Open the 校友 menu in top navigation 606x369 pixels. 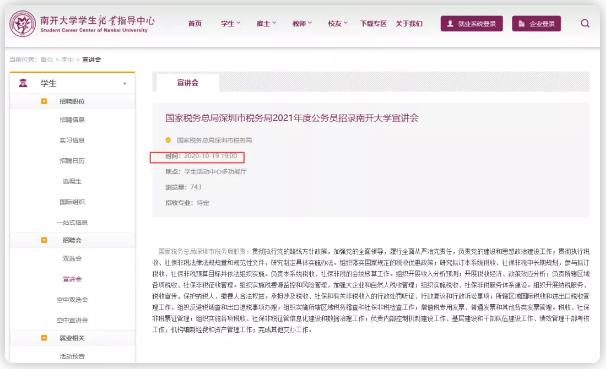337,24
